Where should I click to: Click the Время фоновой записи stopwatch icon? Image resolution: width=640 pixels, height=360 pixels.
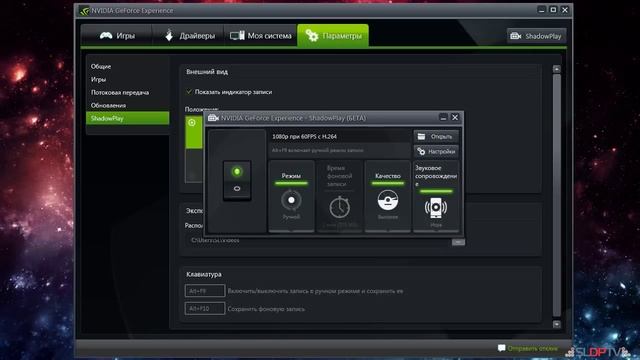pos(339,207)
